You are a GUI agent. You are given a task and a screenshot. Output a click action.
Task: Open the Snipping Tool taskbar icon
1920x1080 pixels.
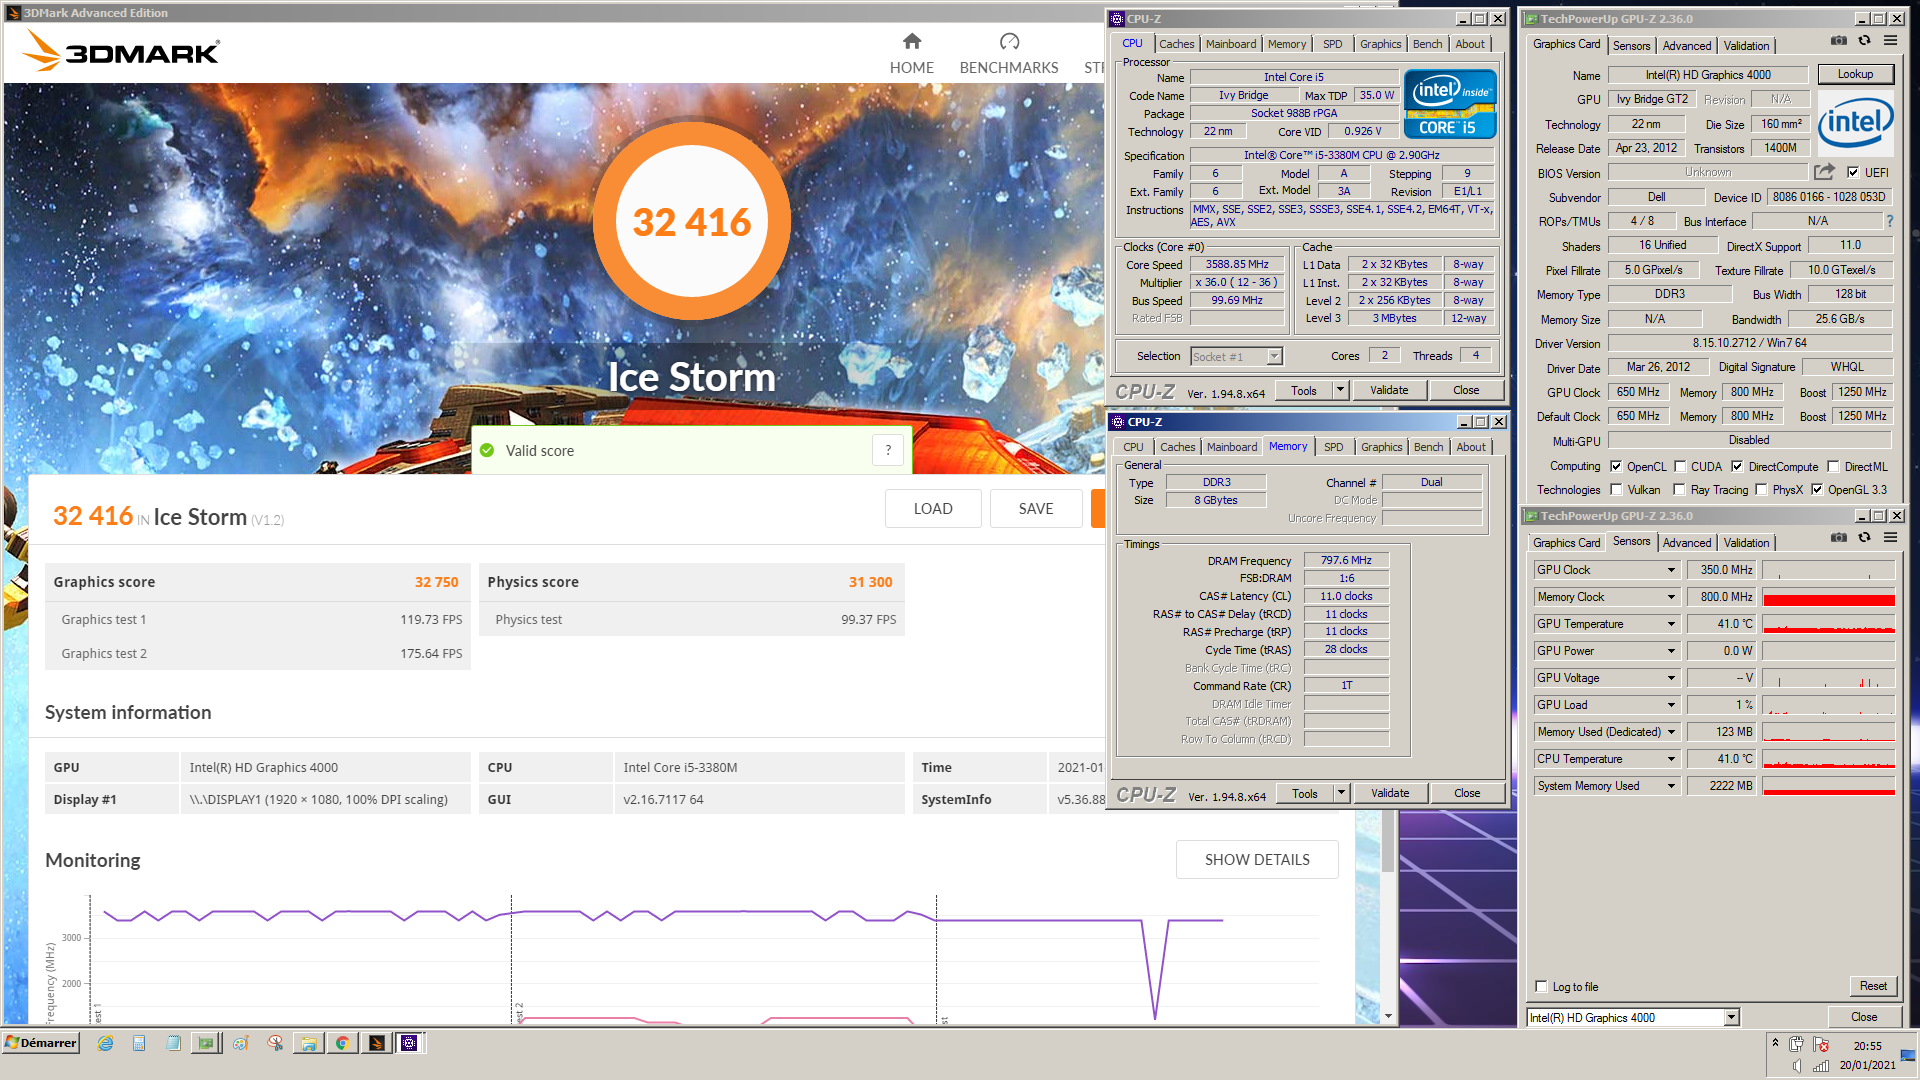pyautogui.click(x=275, y=1043)
